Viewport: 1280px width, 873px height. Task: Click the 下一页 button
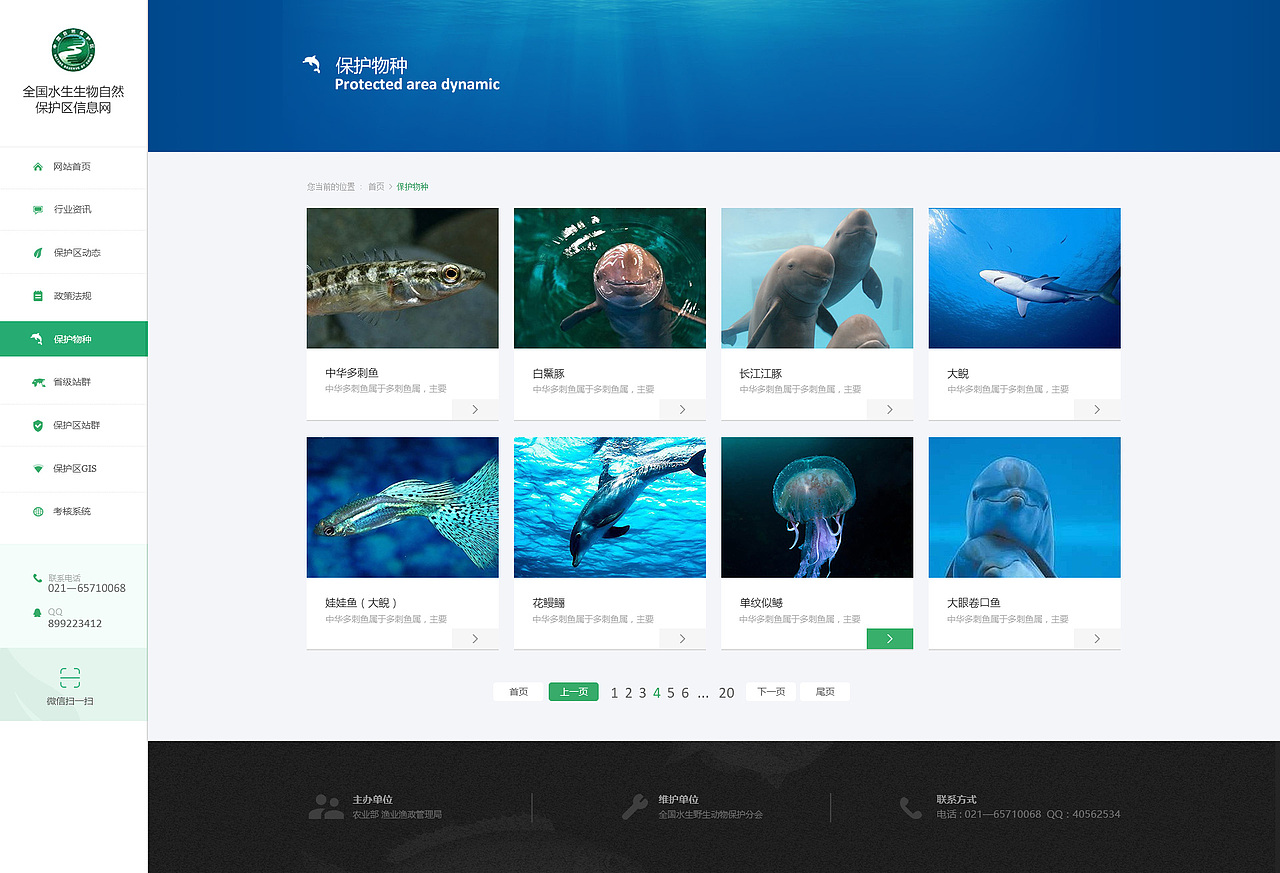pyautogui.click(x=771, y=692)
